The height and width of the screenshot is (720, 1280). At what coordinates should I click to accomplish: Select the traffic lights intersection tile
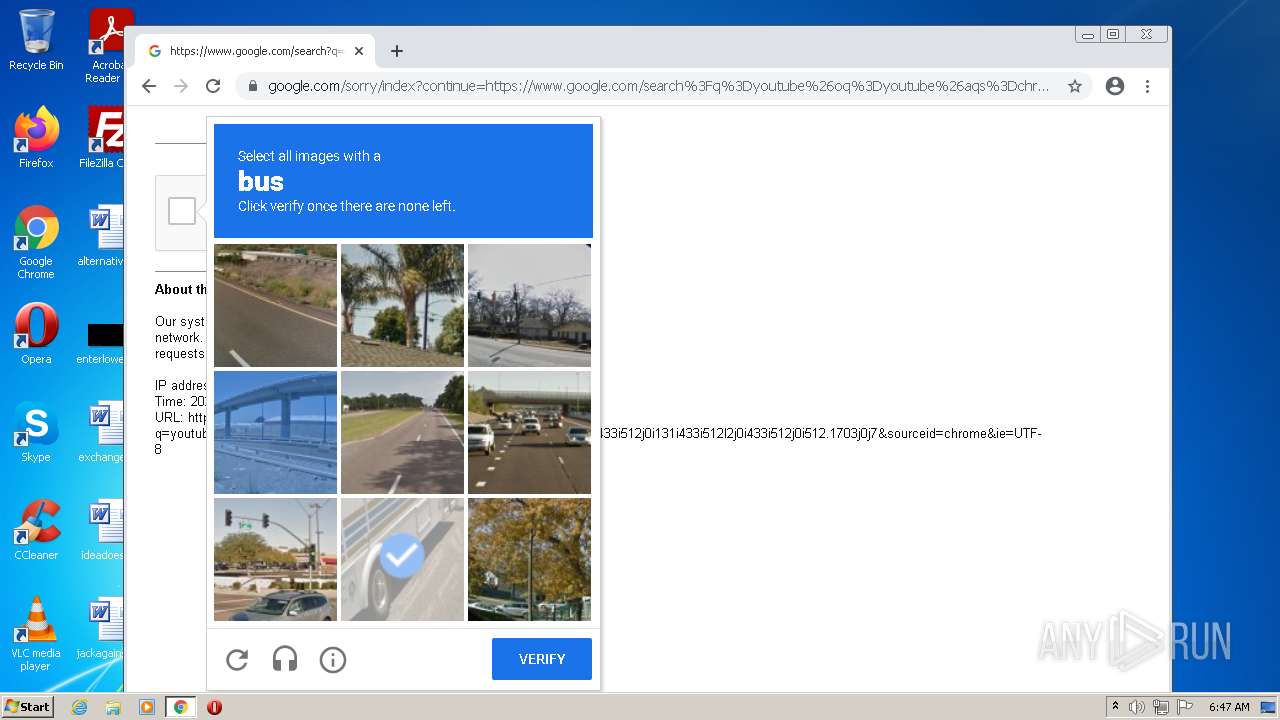[x=275, y=559]
